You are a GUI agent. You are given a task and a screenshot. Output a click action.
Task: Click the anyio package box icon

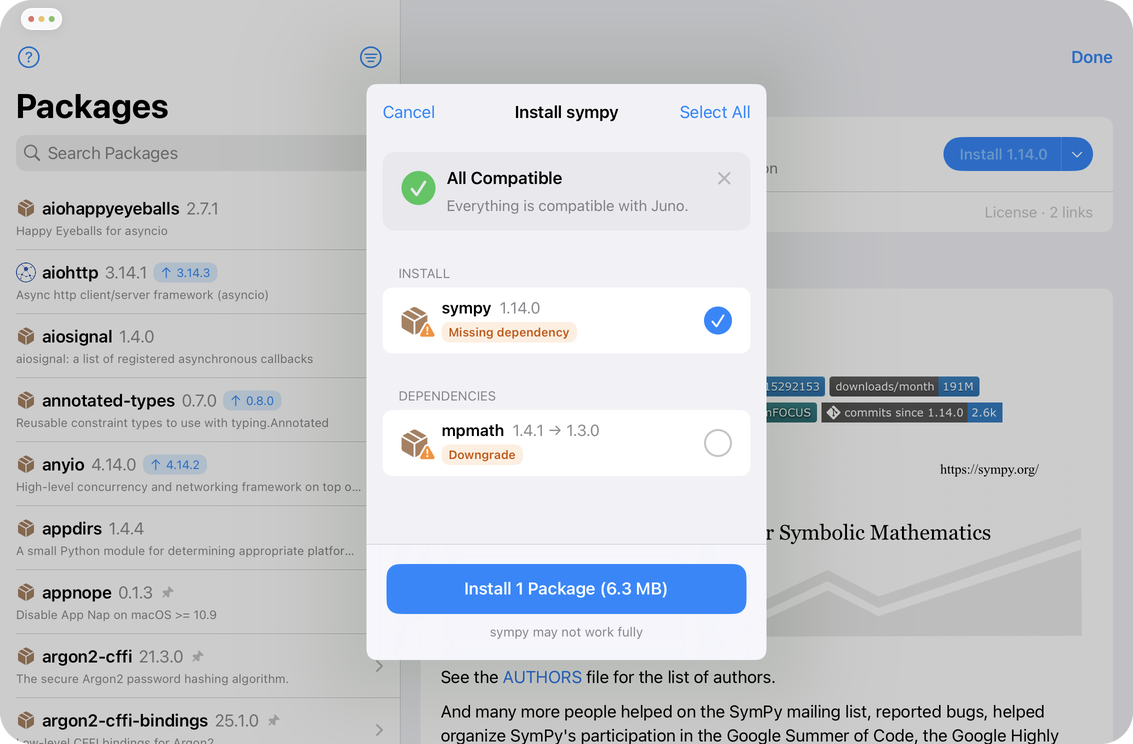point(26,464)
